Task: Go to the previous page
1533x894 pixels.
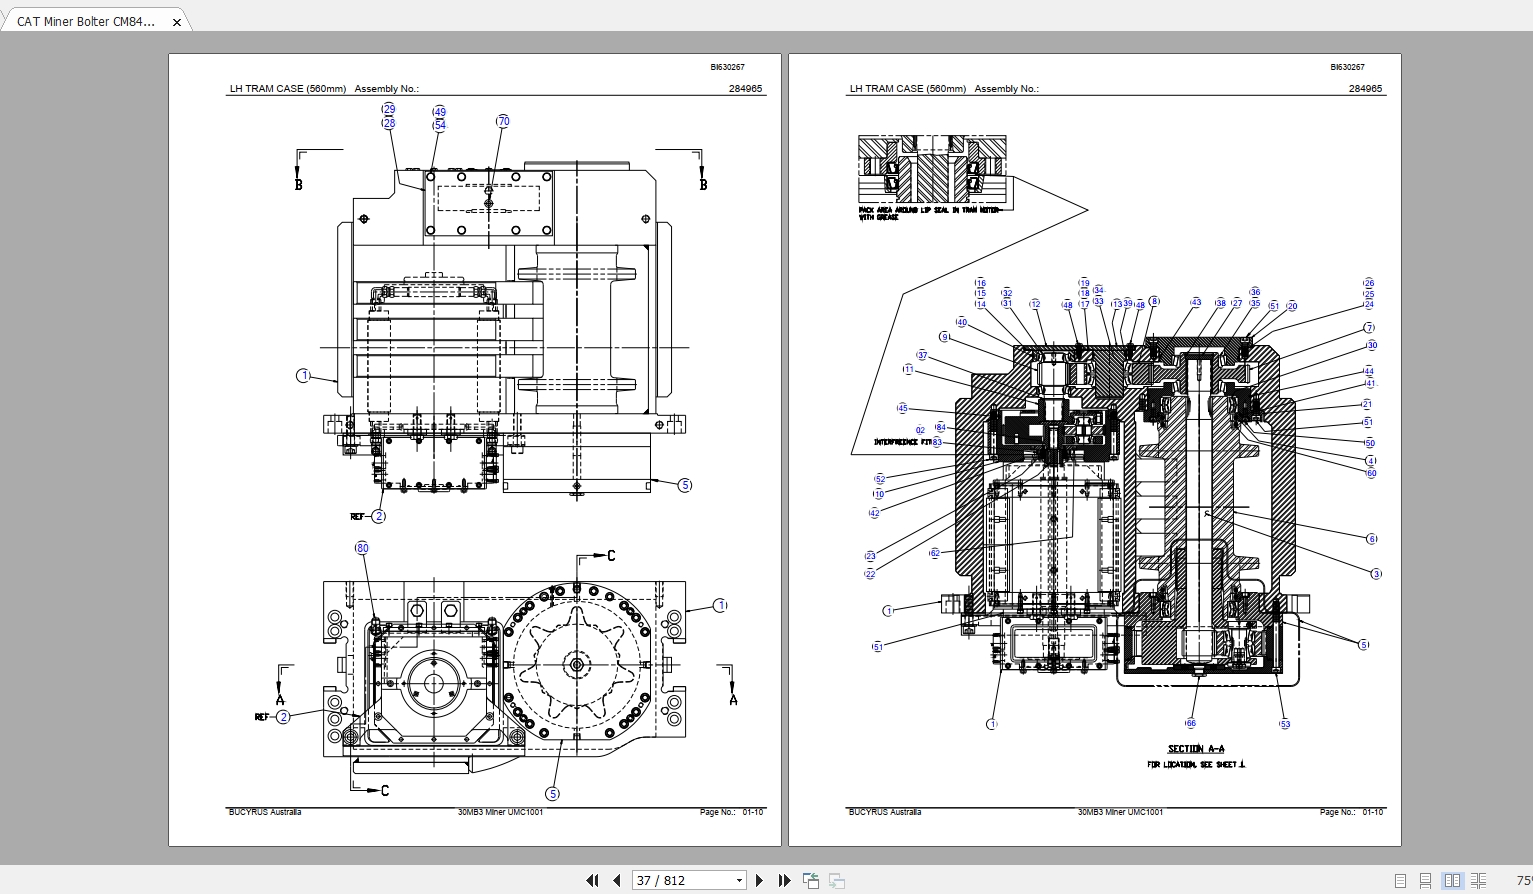Action: point(616,880)
